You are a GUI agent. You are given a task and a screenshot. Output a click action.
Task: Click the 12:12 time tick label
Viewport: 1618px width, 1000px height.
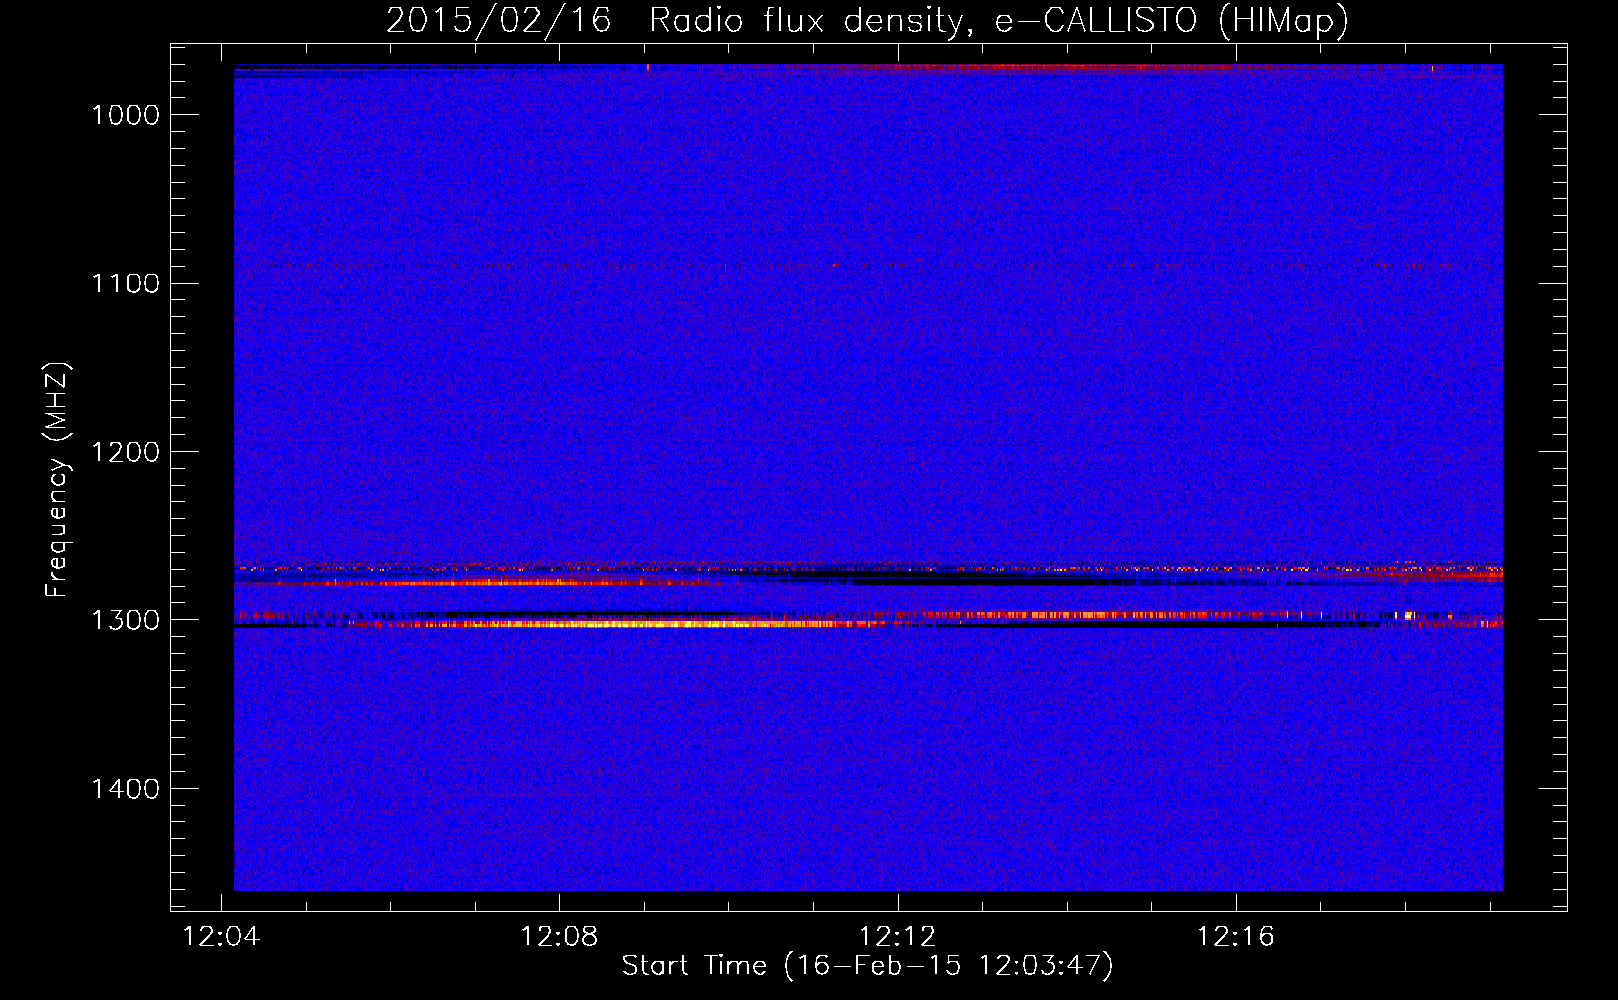[898, 937]
